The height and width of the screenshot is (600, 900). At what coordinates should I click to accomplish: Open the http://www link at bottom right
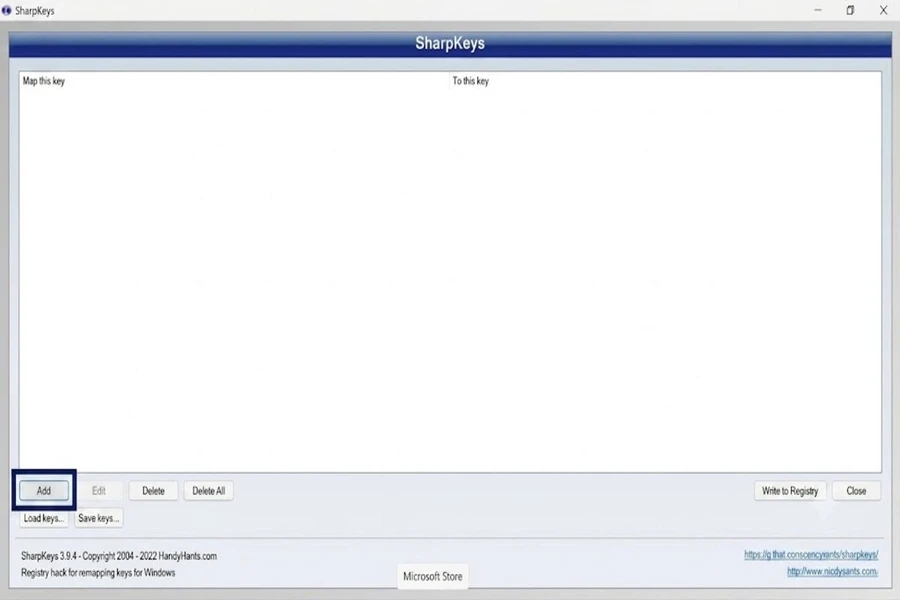tap(832, 571)
